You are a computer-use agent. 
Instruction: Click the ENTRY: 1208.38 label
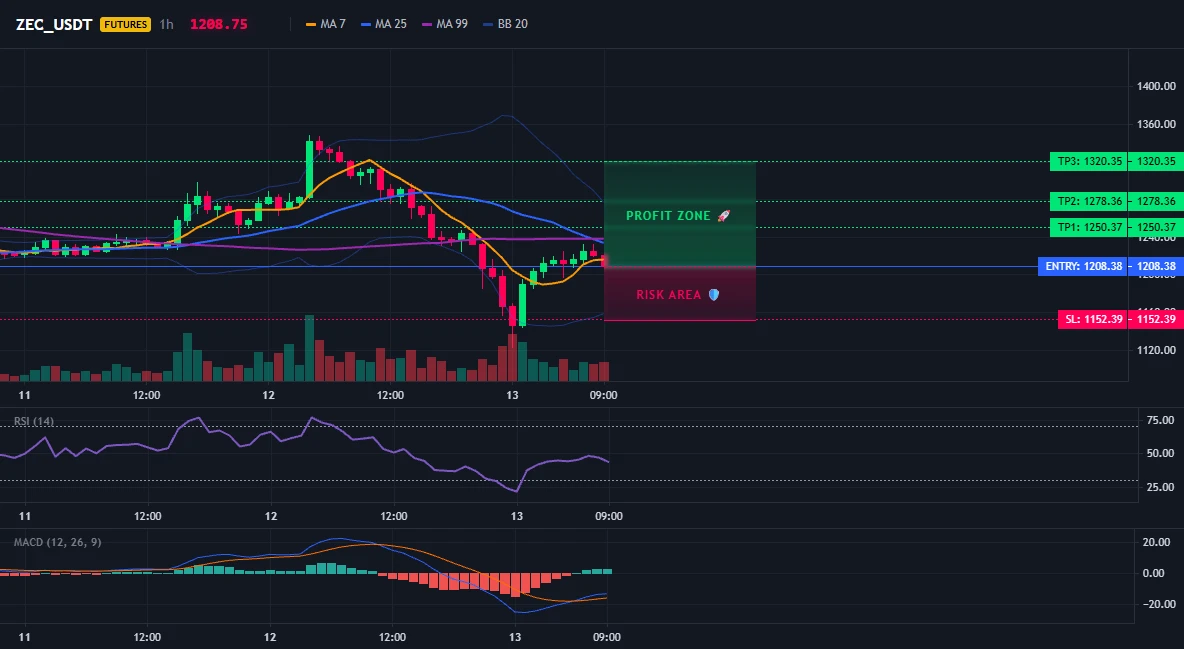click(x=1082, y=266)
